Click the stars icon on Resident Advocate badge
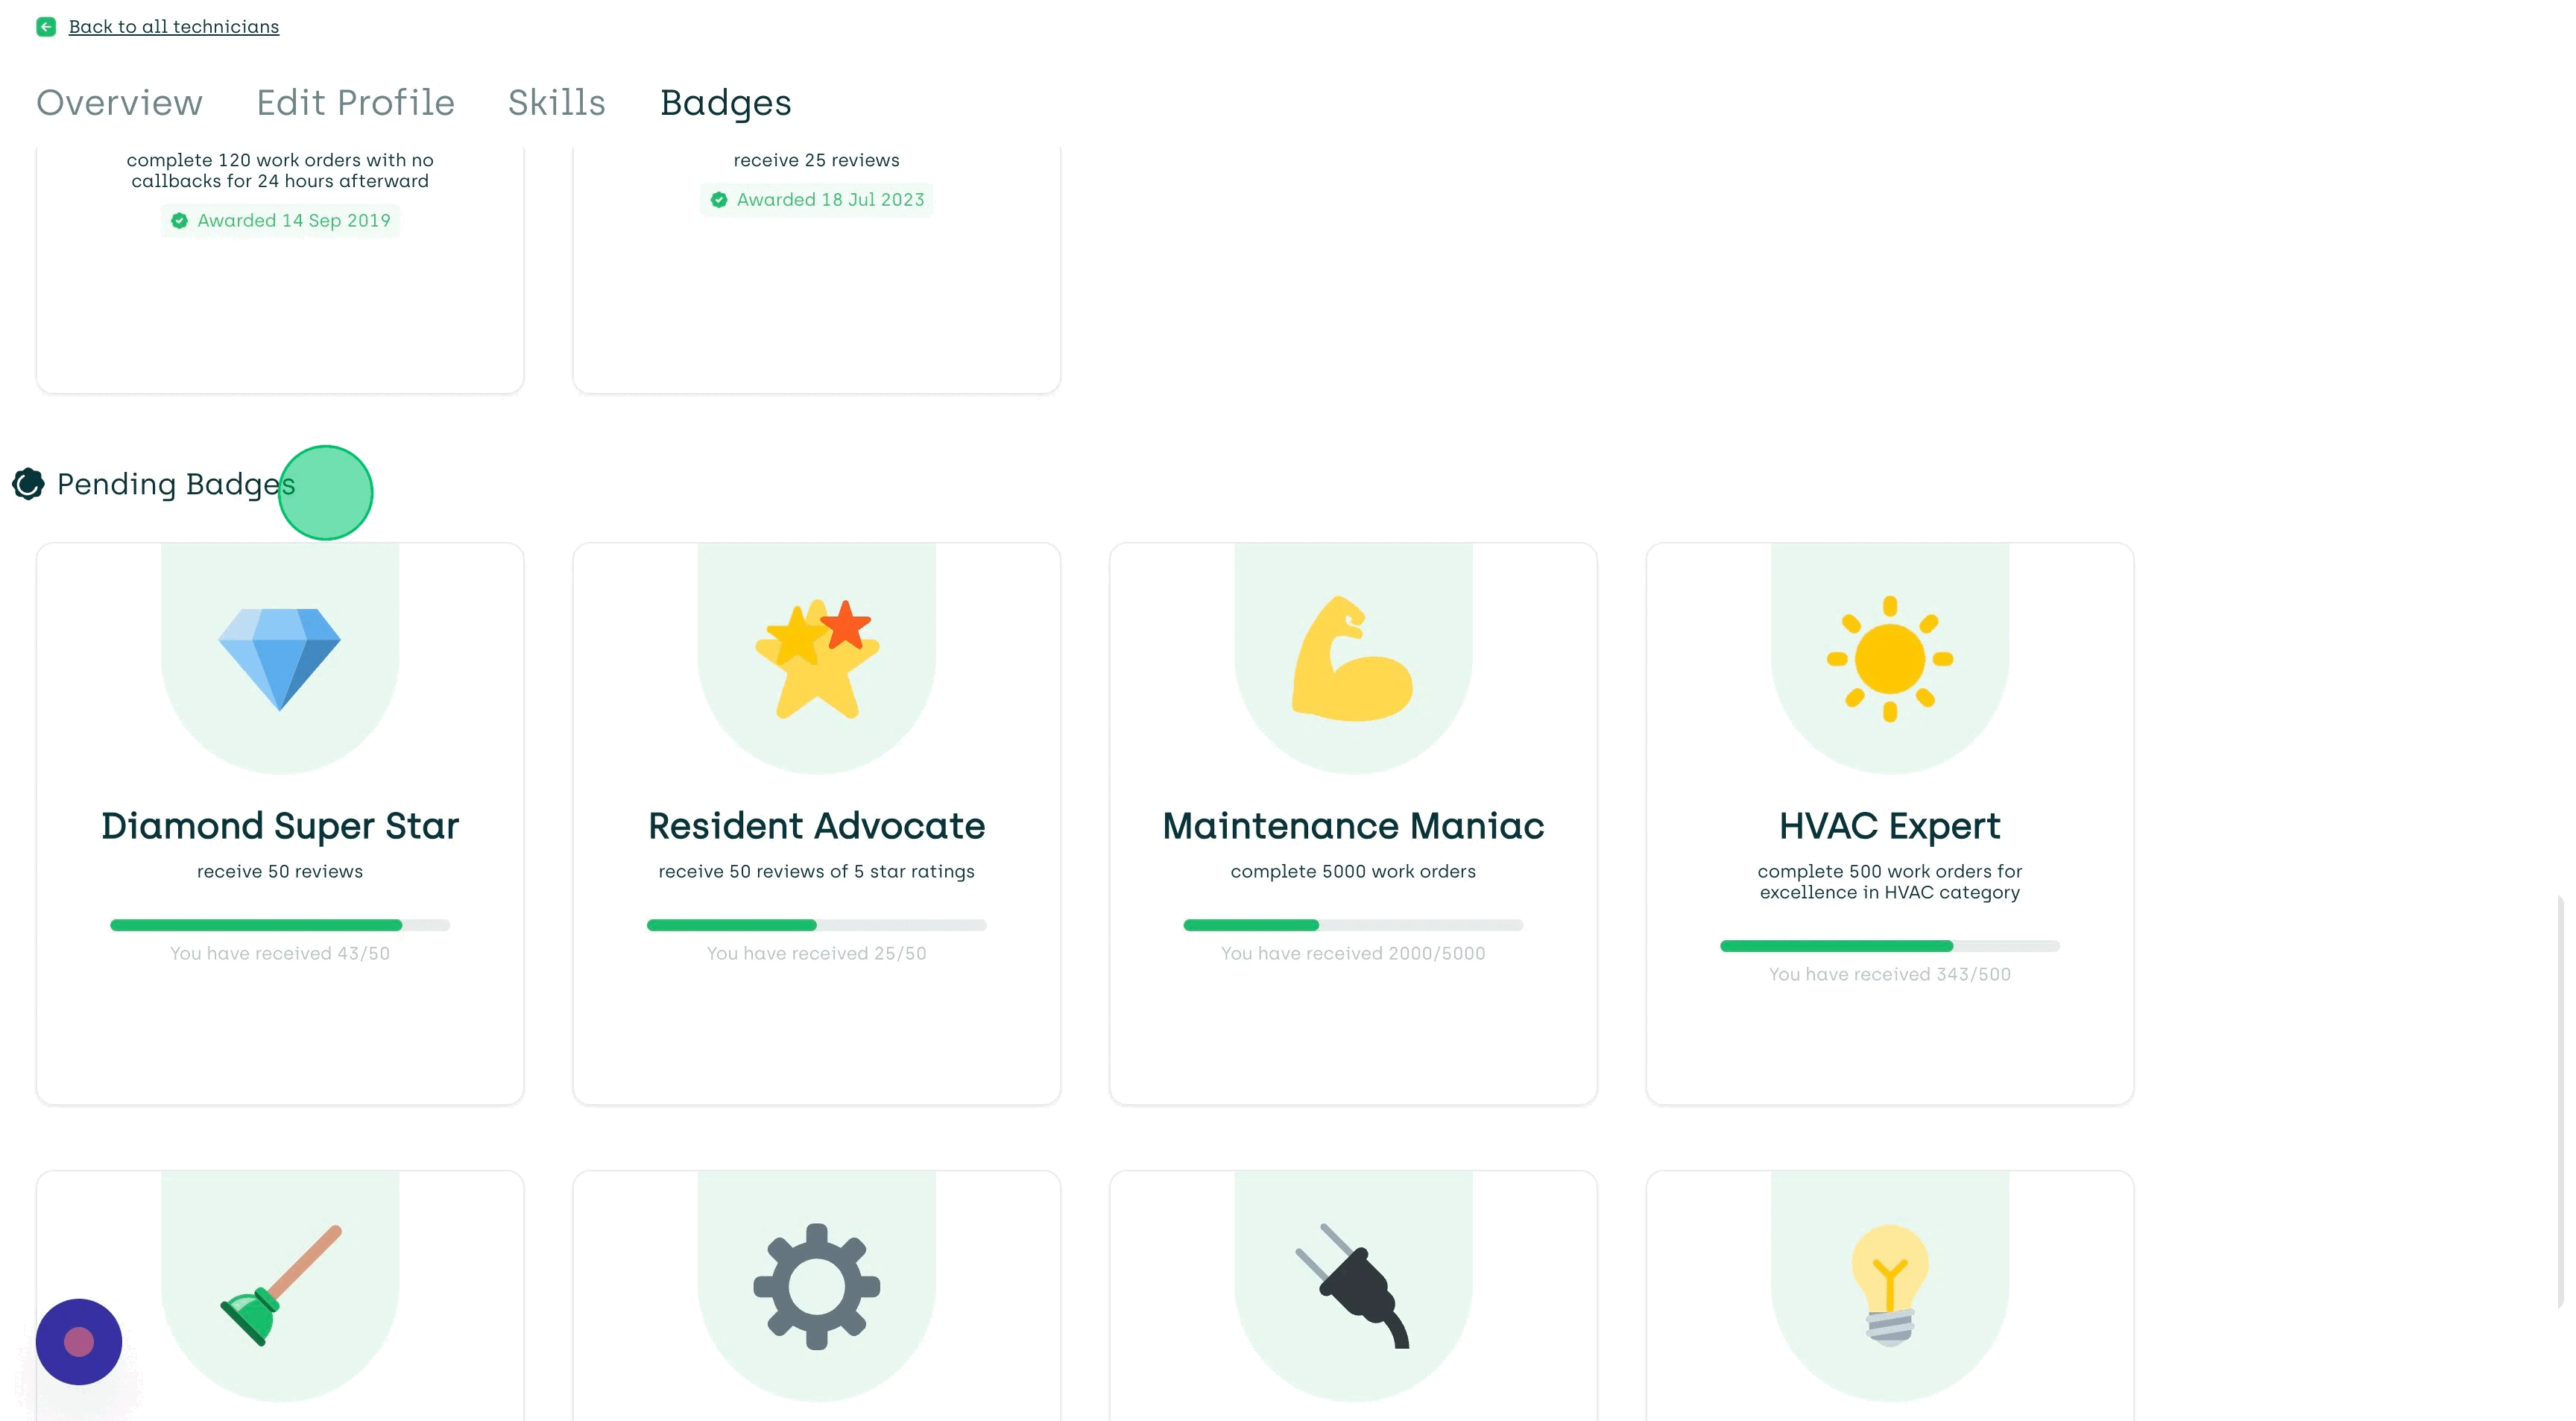Screen dimensions: 2576x1421 click(x=816, y=657)
